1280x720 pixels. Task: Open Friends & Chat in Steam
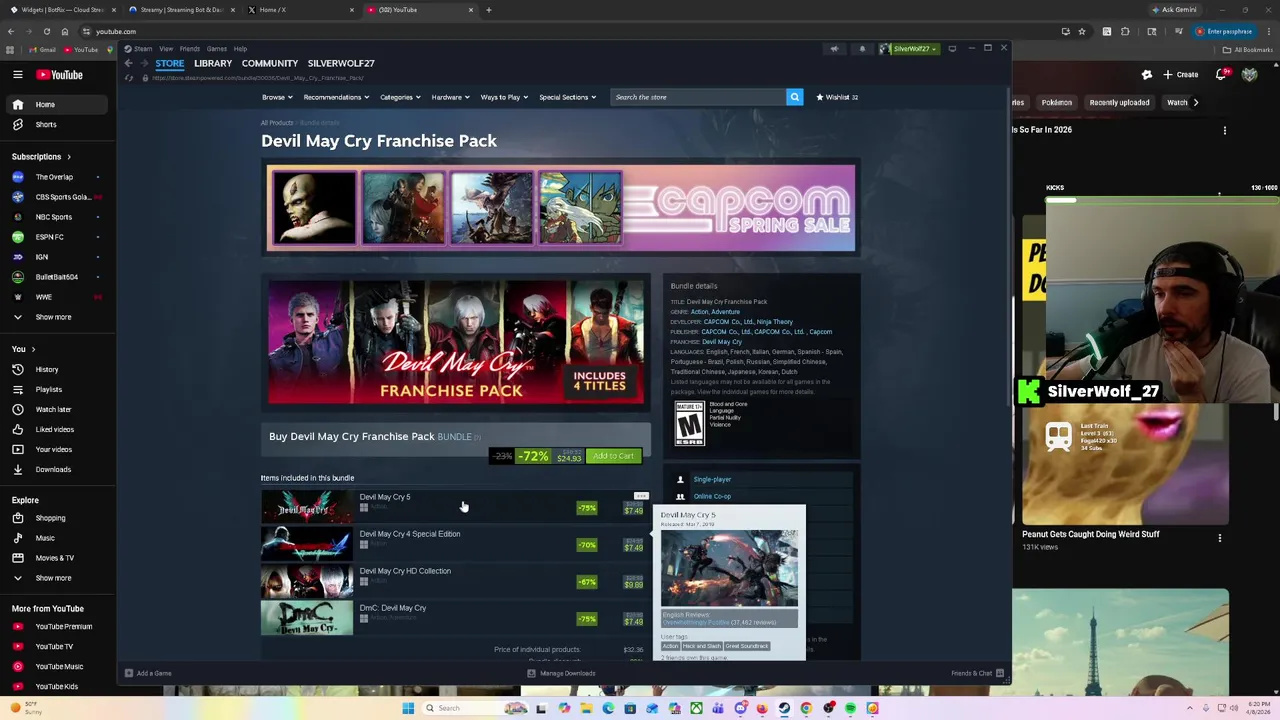[x=977, y=673]
